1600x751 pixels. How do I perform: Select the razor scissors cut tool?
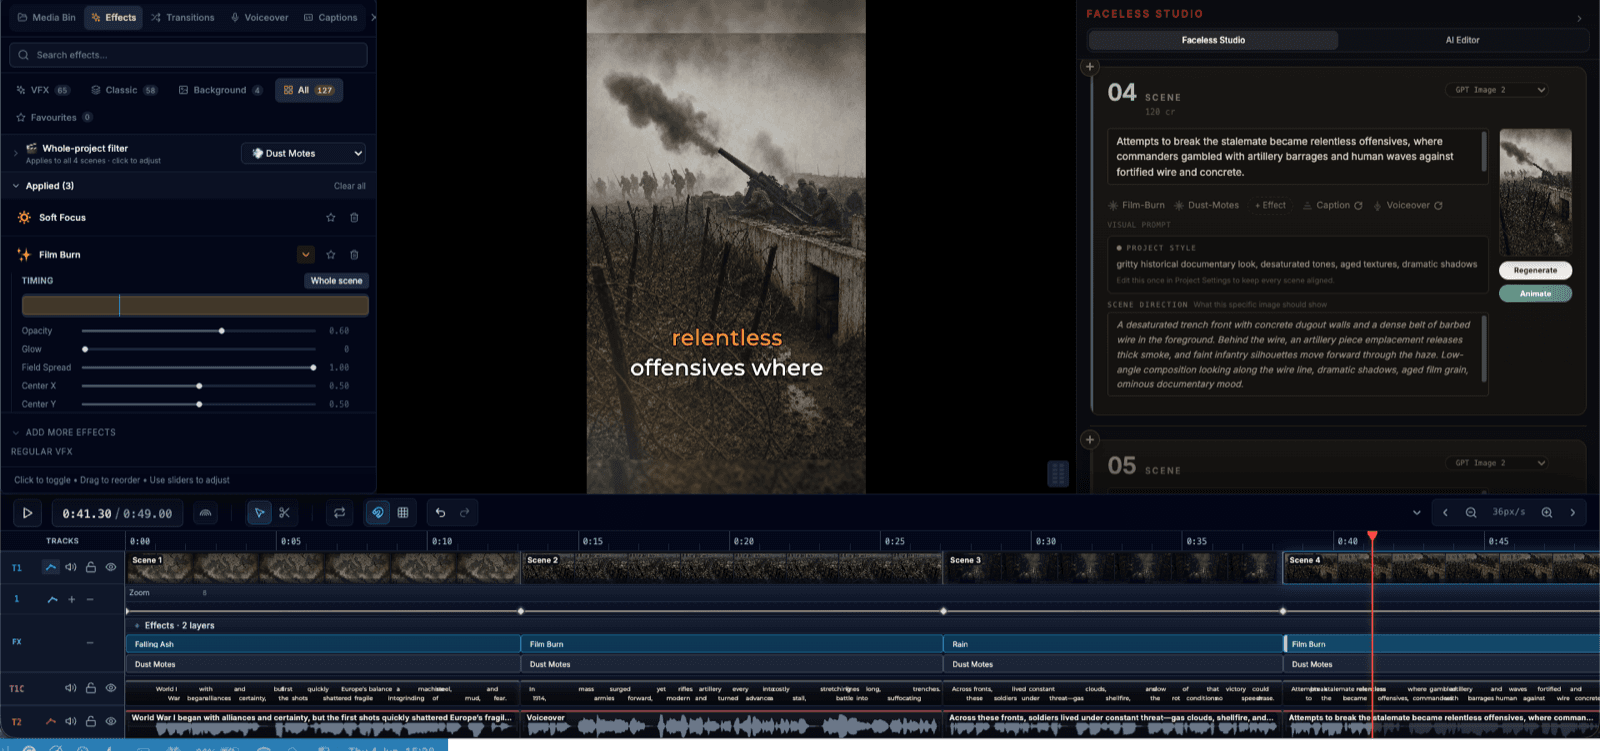pyautogui.click(x=285, y=513)
